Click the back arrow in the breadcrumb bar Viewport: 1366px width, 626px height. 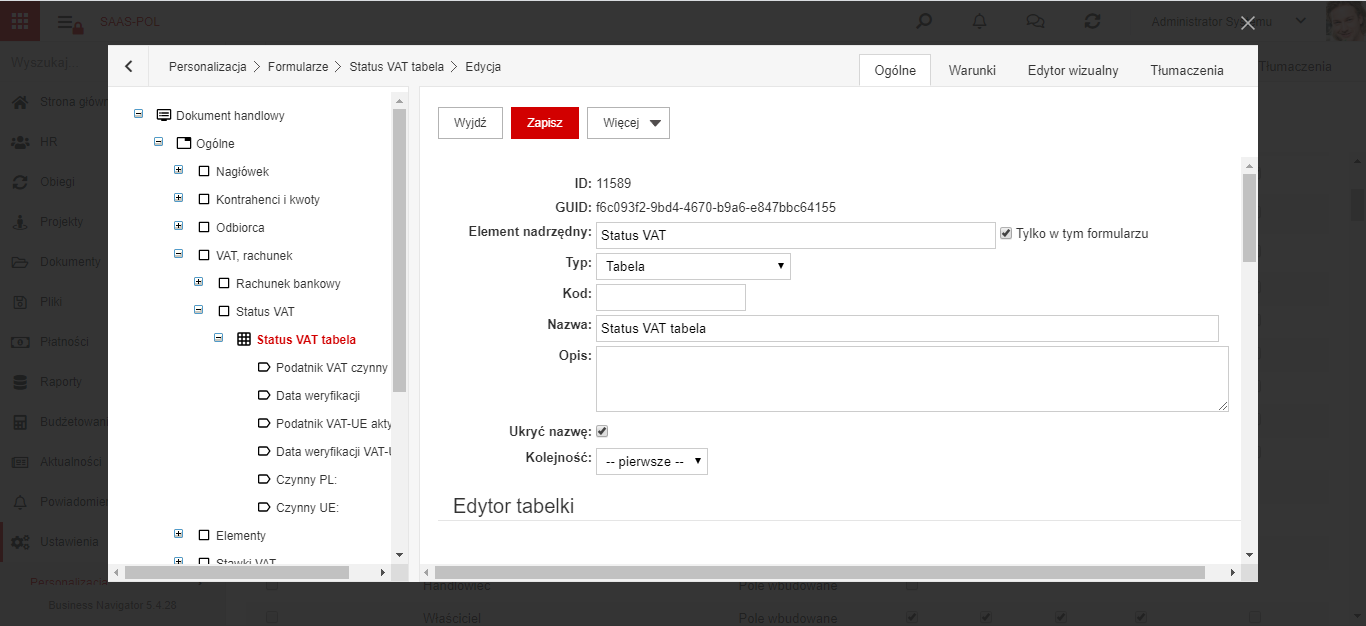click(129, 67)
